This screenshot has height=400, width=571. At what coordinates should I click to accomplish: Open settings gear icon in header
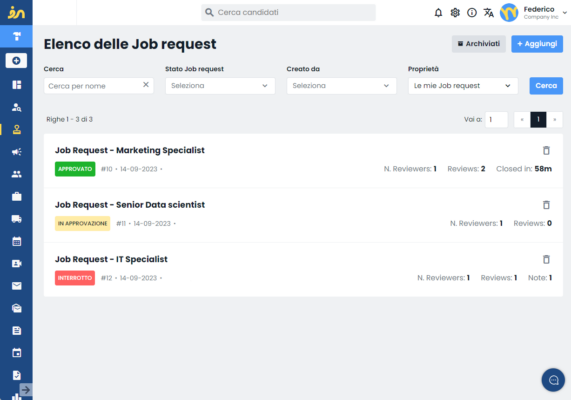coord(455,13)
